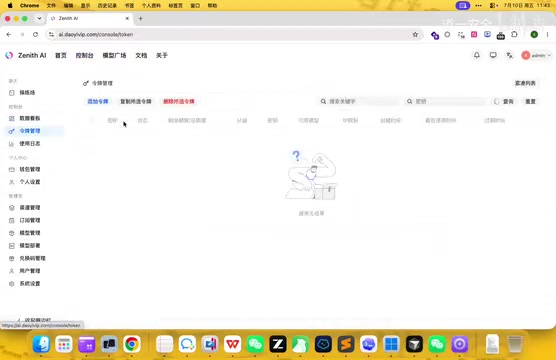Bookmark this page with star icon
The height and width of the screenshot is (360, 556).
tap(415, 34)
